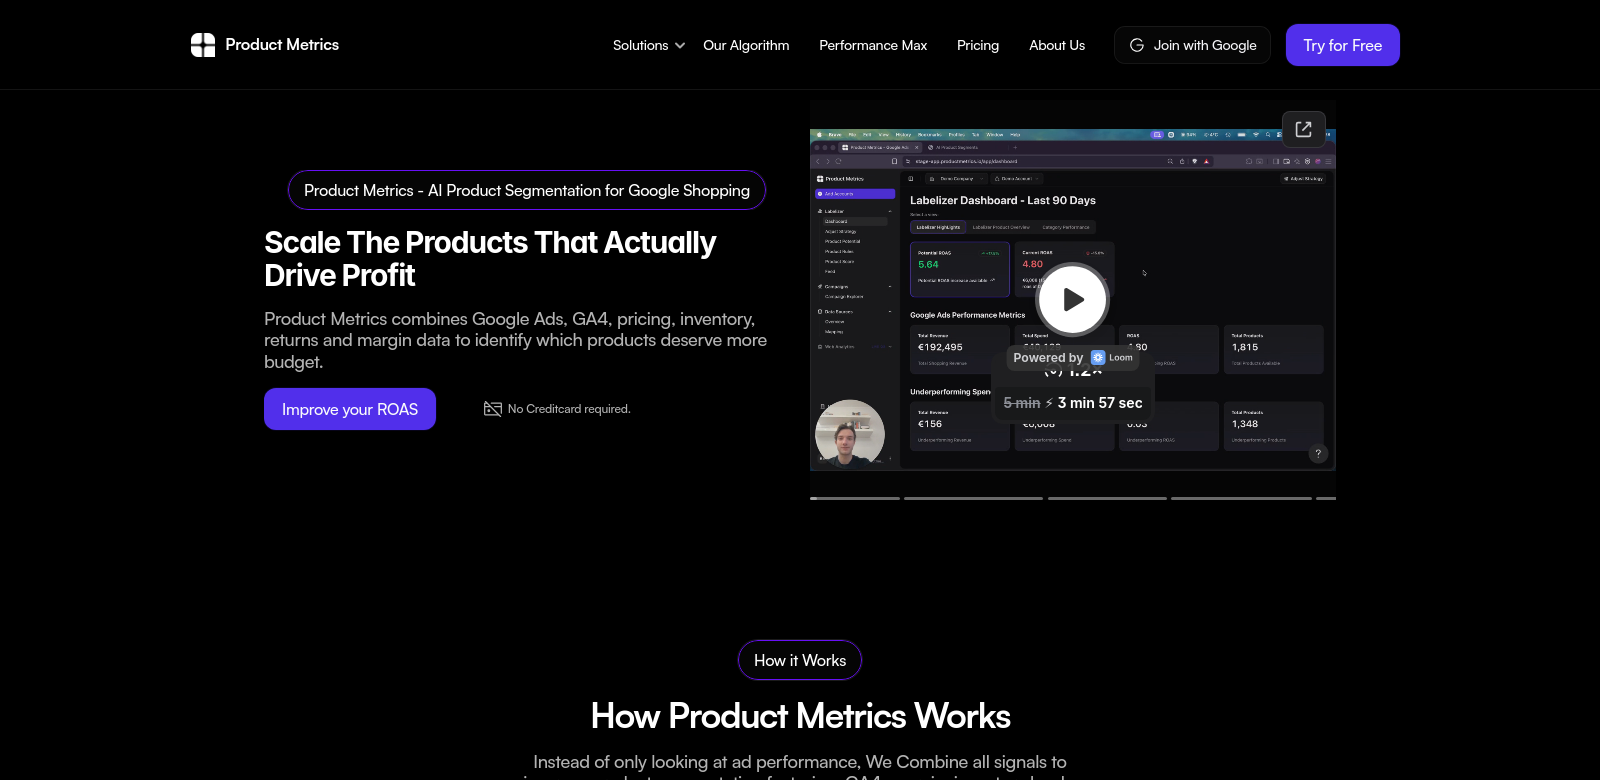The height and width of the screenshot is (780, 1600).
Task: Open the Pricing page
Action: [978, 45]
